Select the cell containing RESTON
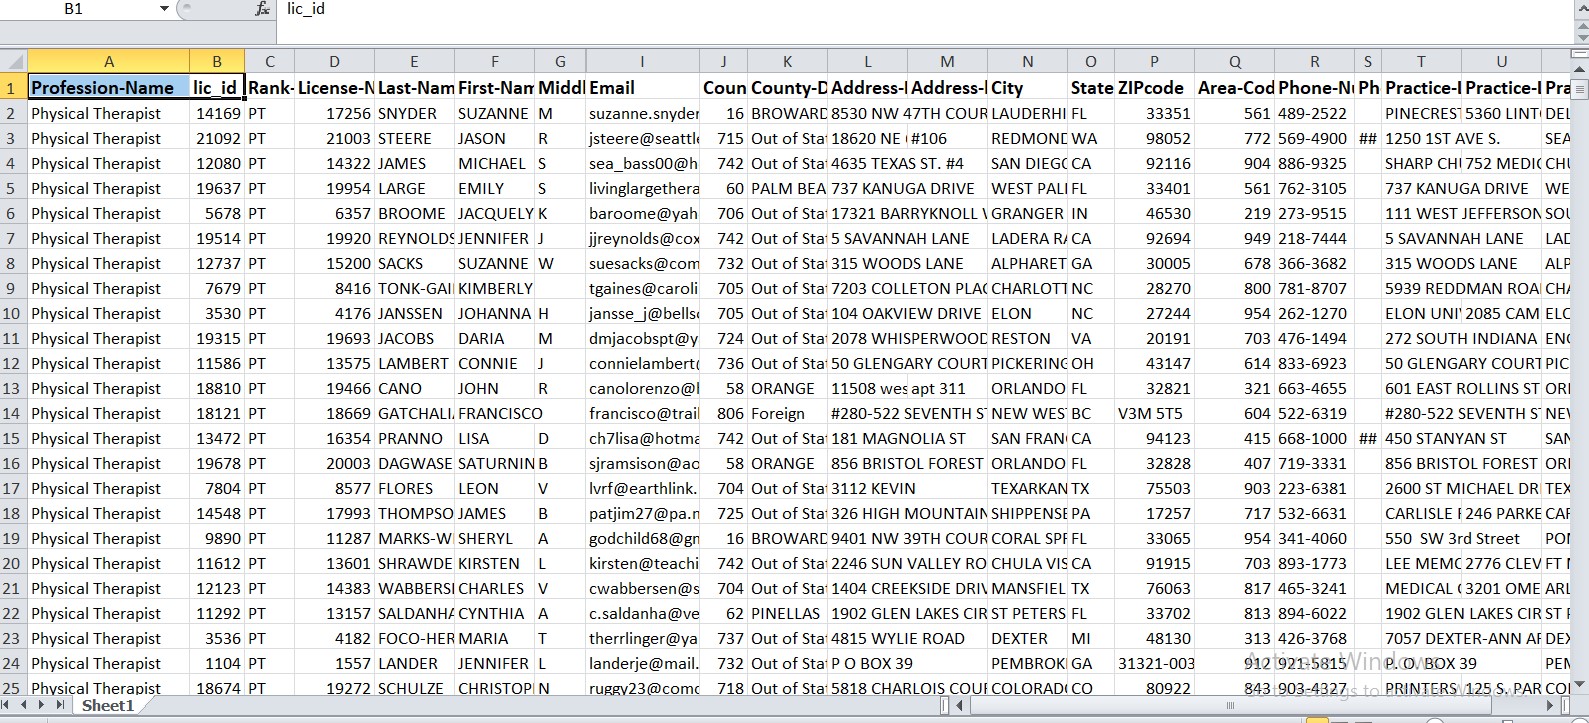This screenshot has height=723, width=1589. click(x=1027, y=338)
